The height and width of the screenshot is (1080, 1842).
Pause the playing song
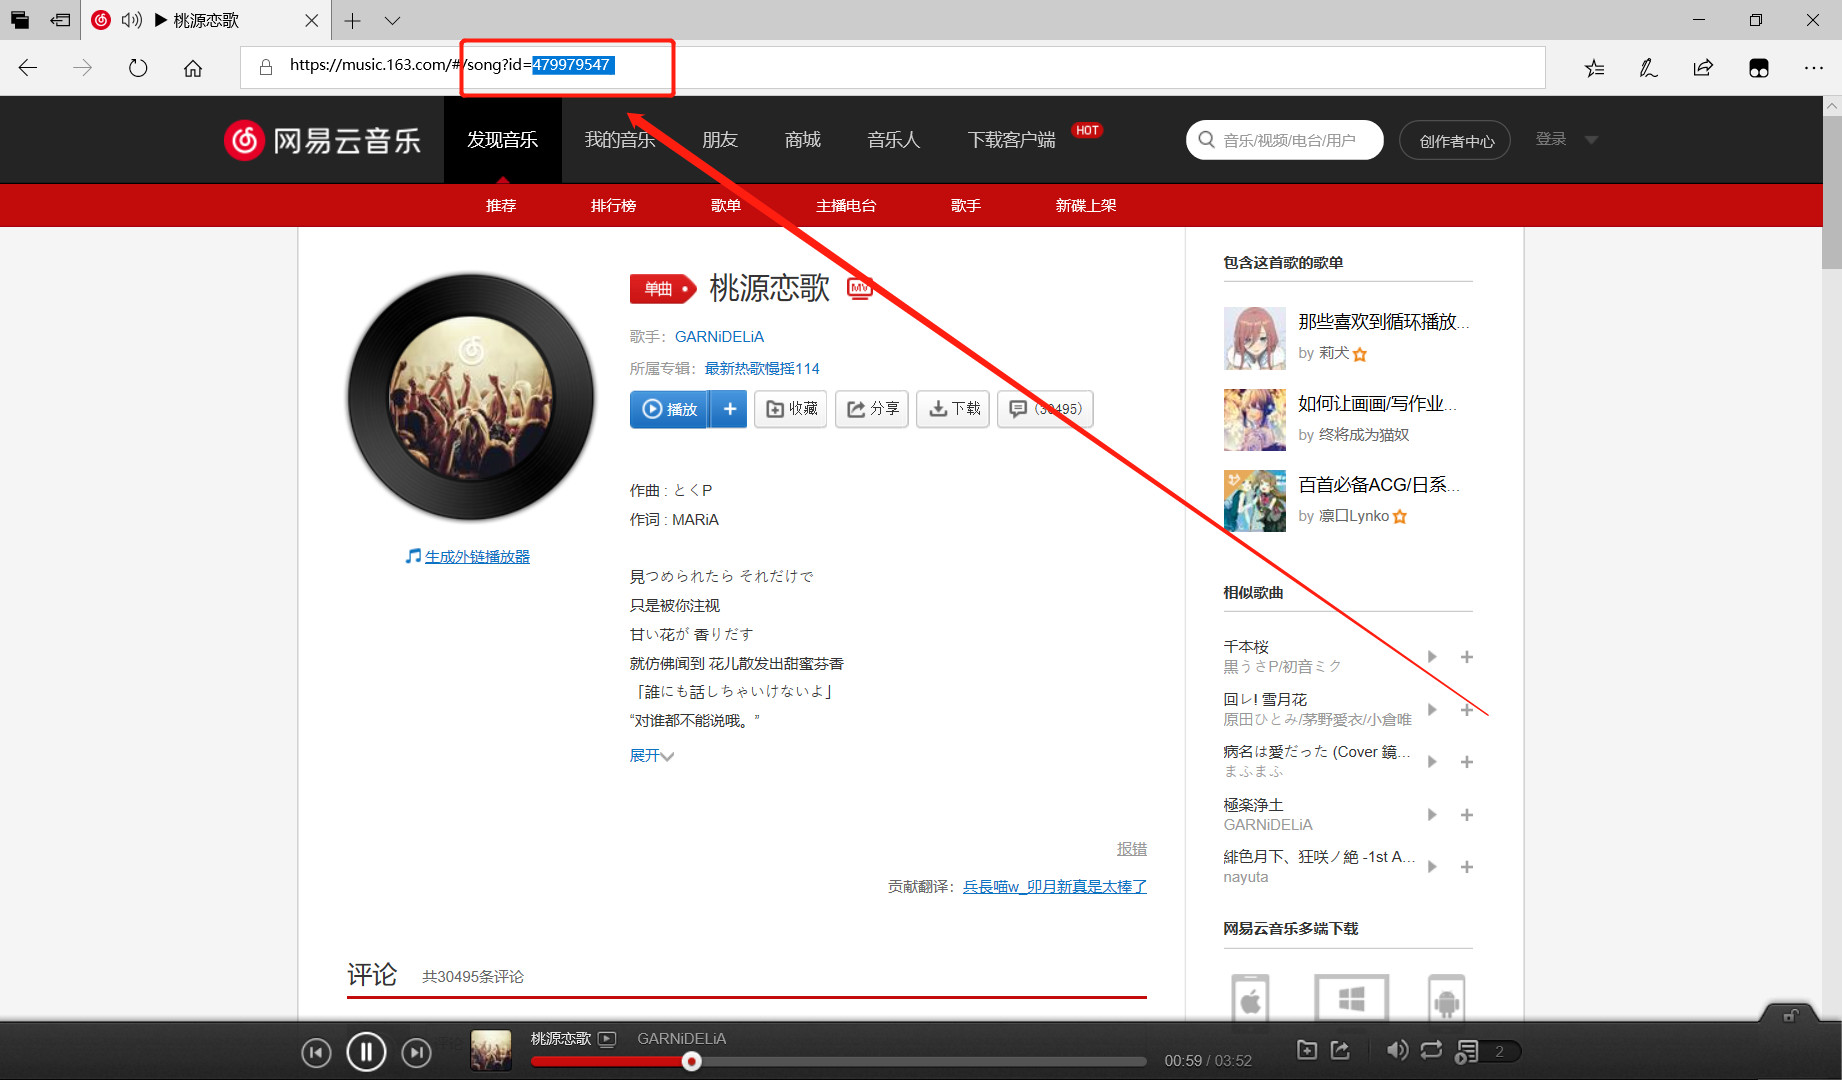pos(366,1051)
